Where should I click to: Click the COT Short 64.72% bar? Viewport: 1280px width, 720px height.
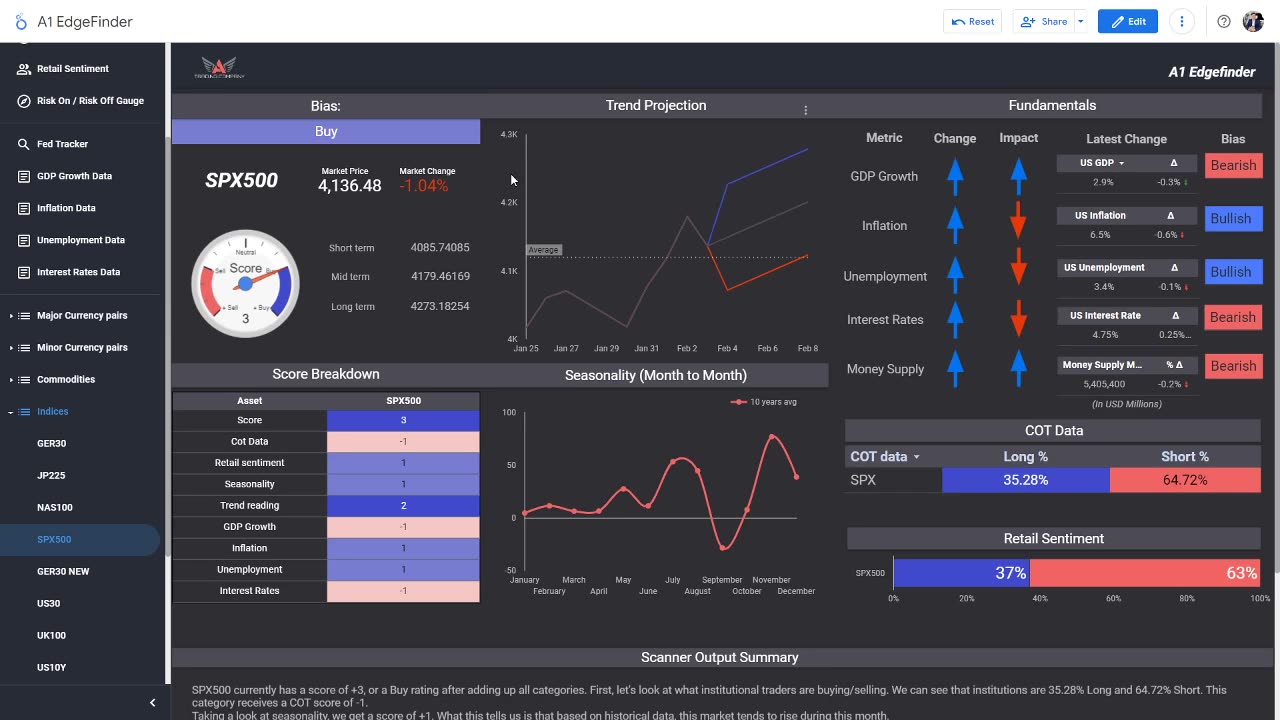(1185, 480)
